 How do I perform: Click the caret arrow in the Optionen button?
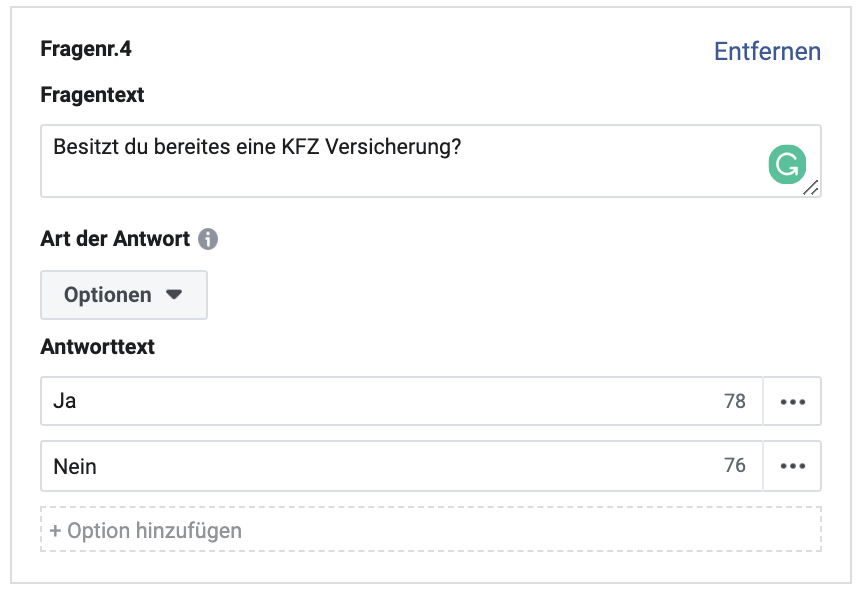point(174,295)
